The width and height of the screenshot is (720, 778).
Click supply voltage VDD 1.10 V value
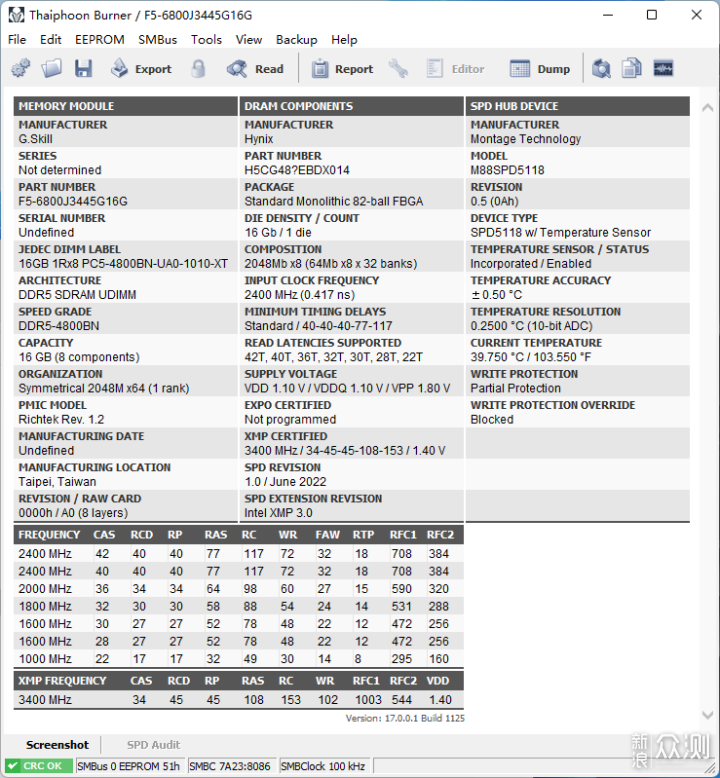tap(347, 389)
